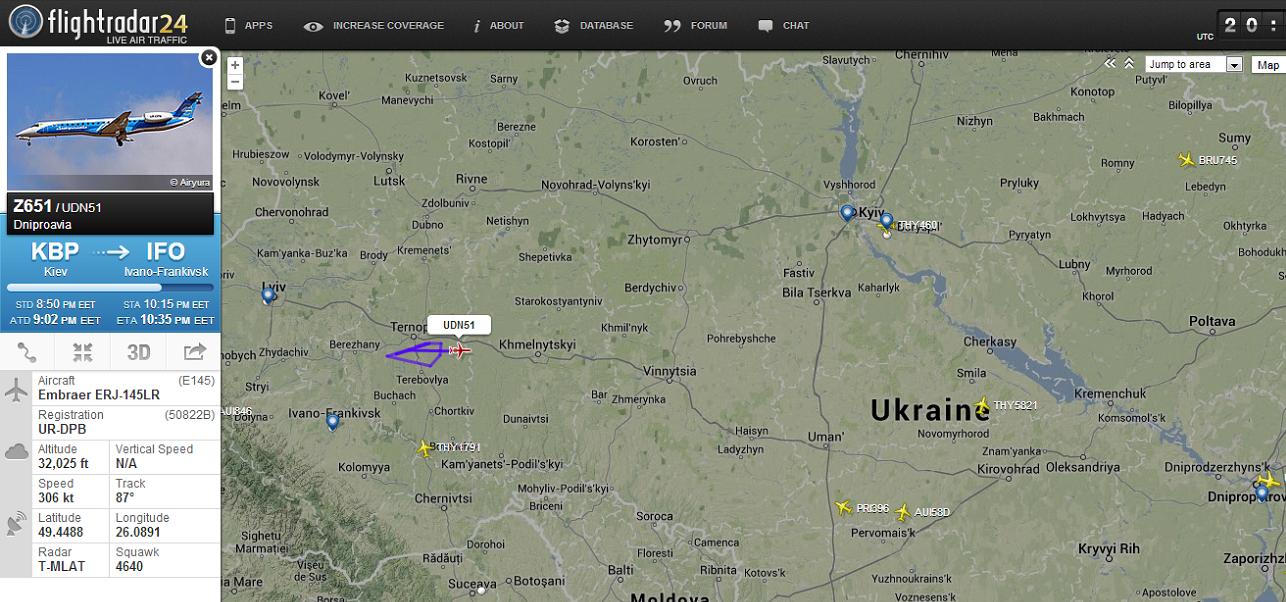1286x602 pixels.
Task: Open the Dniproavia aircraft photo
Action: [x=110, y=122]
